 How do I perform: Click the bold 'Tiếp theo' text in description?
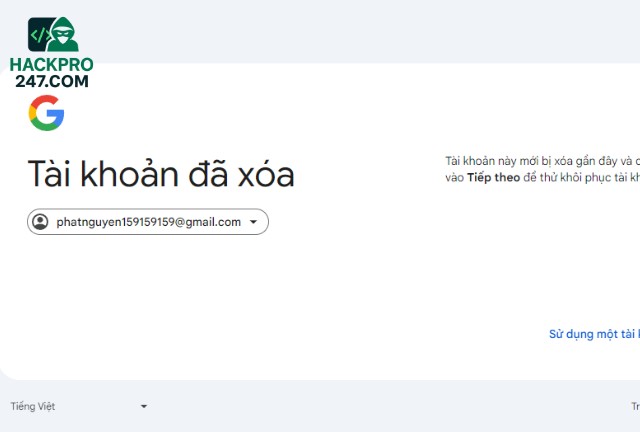coord(493,178)
